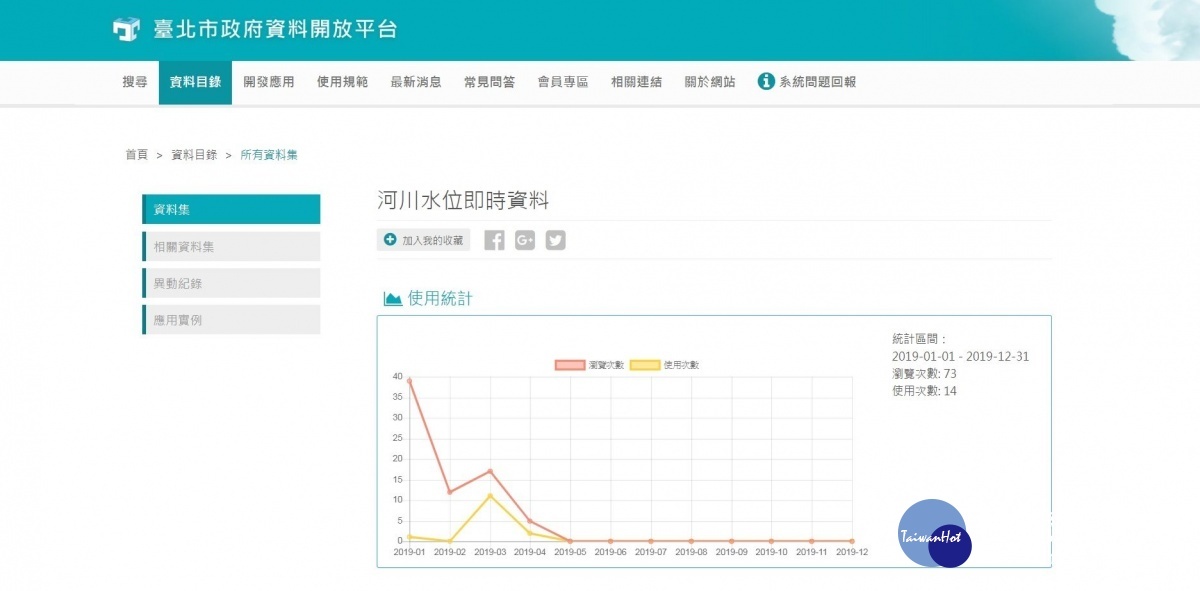Click the 所有資料集 breadcrumb link

click(x=269, y=155)
